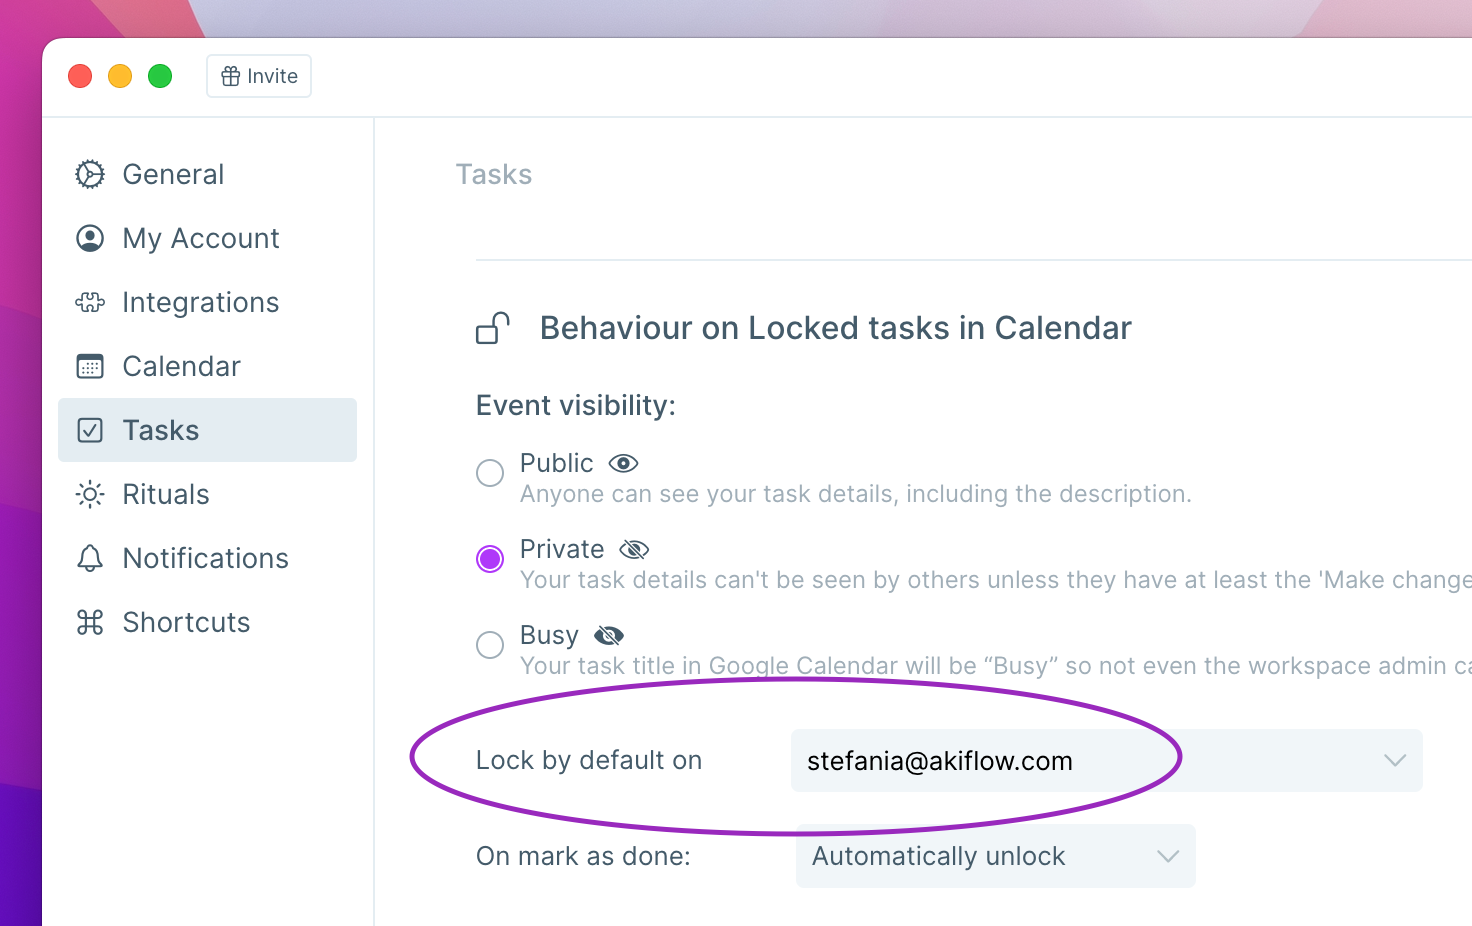Open the Automatically unlock dropdown
Screen dimensions: 1472x926
tap(996, 856)
